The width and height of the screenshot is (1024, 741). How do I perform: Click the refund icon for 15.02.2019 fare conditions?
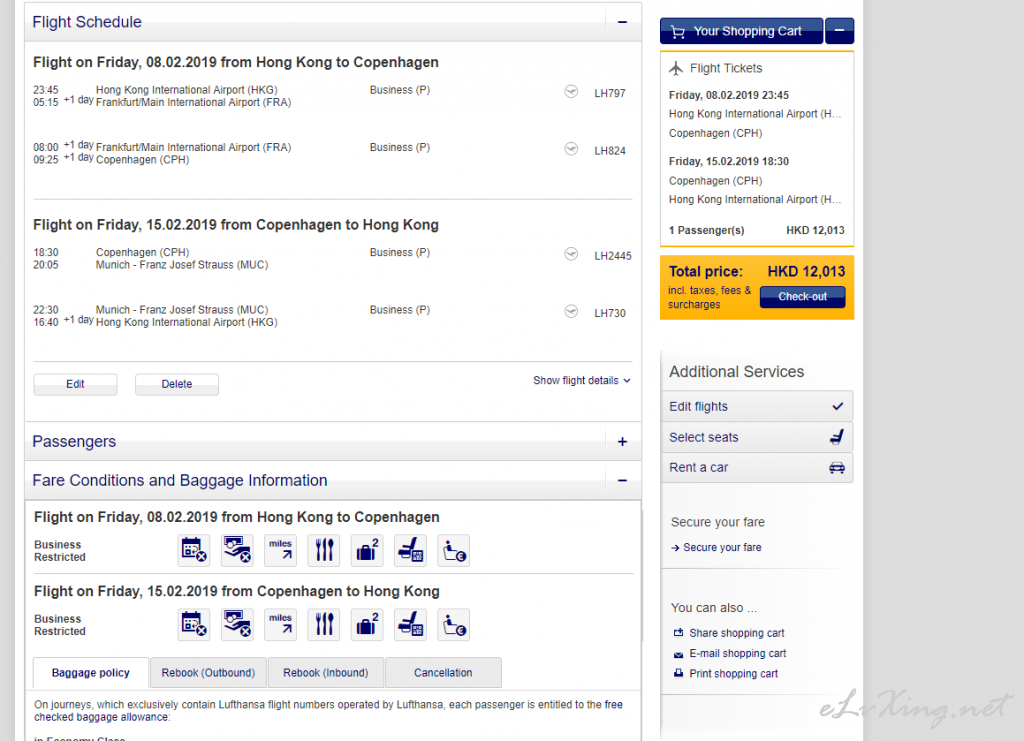(x=237, y=625)
